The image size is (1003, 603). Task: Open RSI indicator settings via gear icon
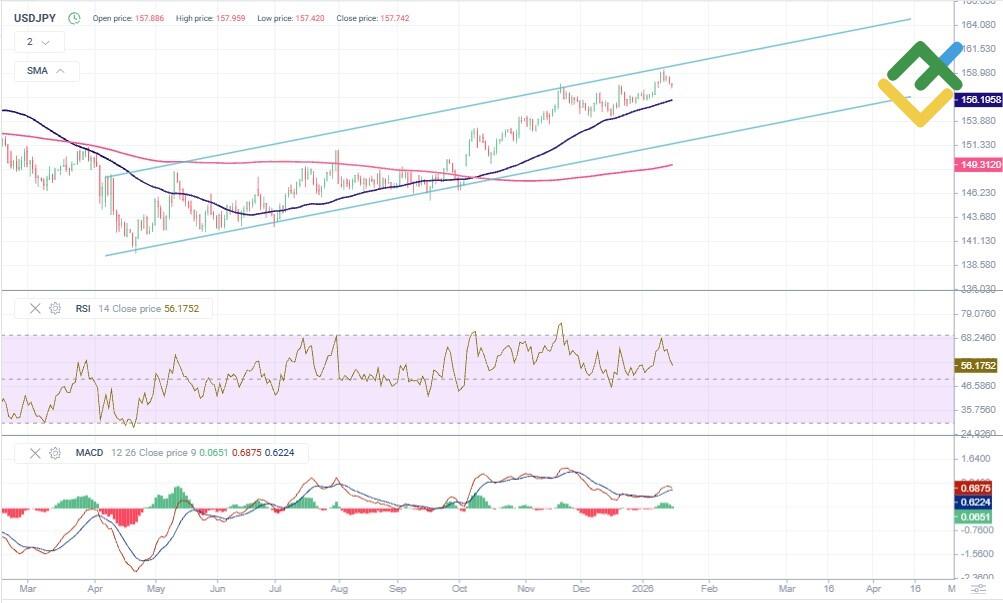[55, 308]
